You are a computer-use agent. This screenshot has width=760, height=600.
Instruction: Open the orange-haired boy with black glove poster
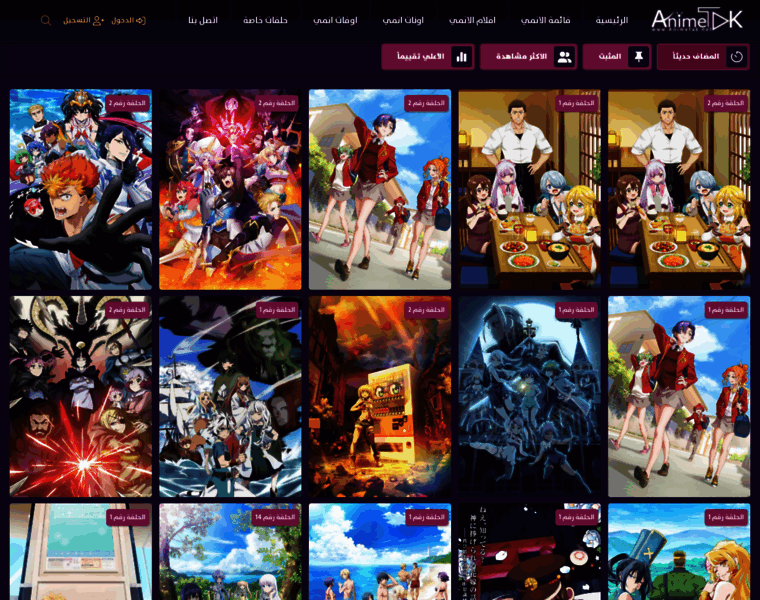80,189
